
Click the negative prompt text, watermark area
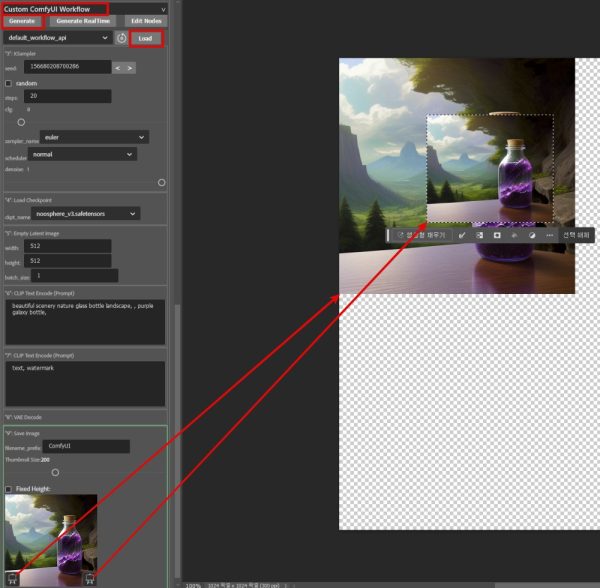pos(85,384)
